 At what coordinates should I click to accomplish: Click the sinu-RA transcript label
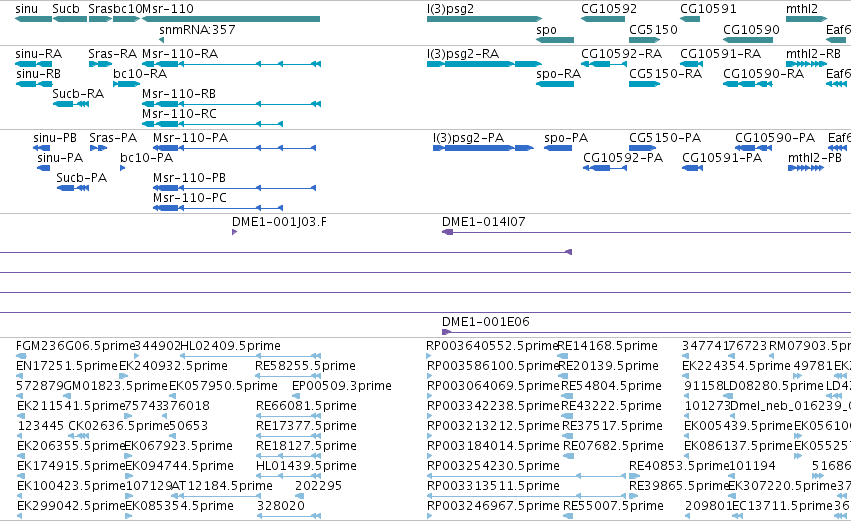[39, 54]
